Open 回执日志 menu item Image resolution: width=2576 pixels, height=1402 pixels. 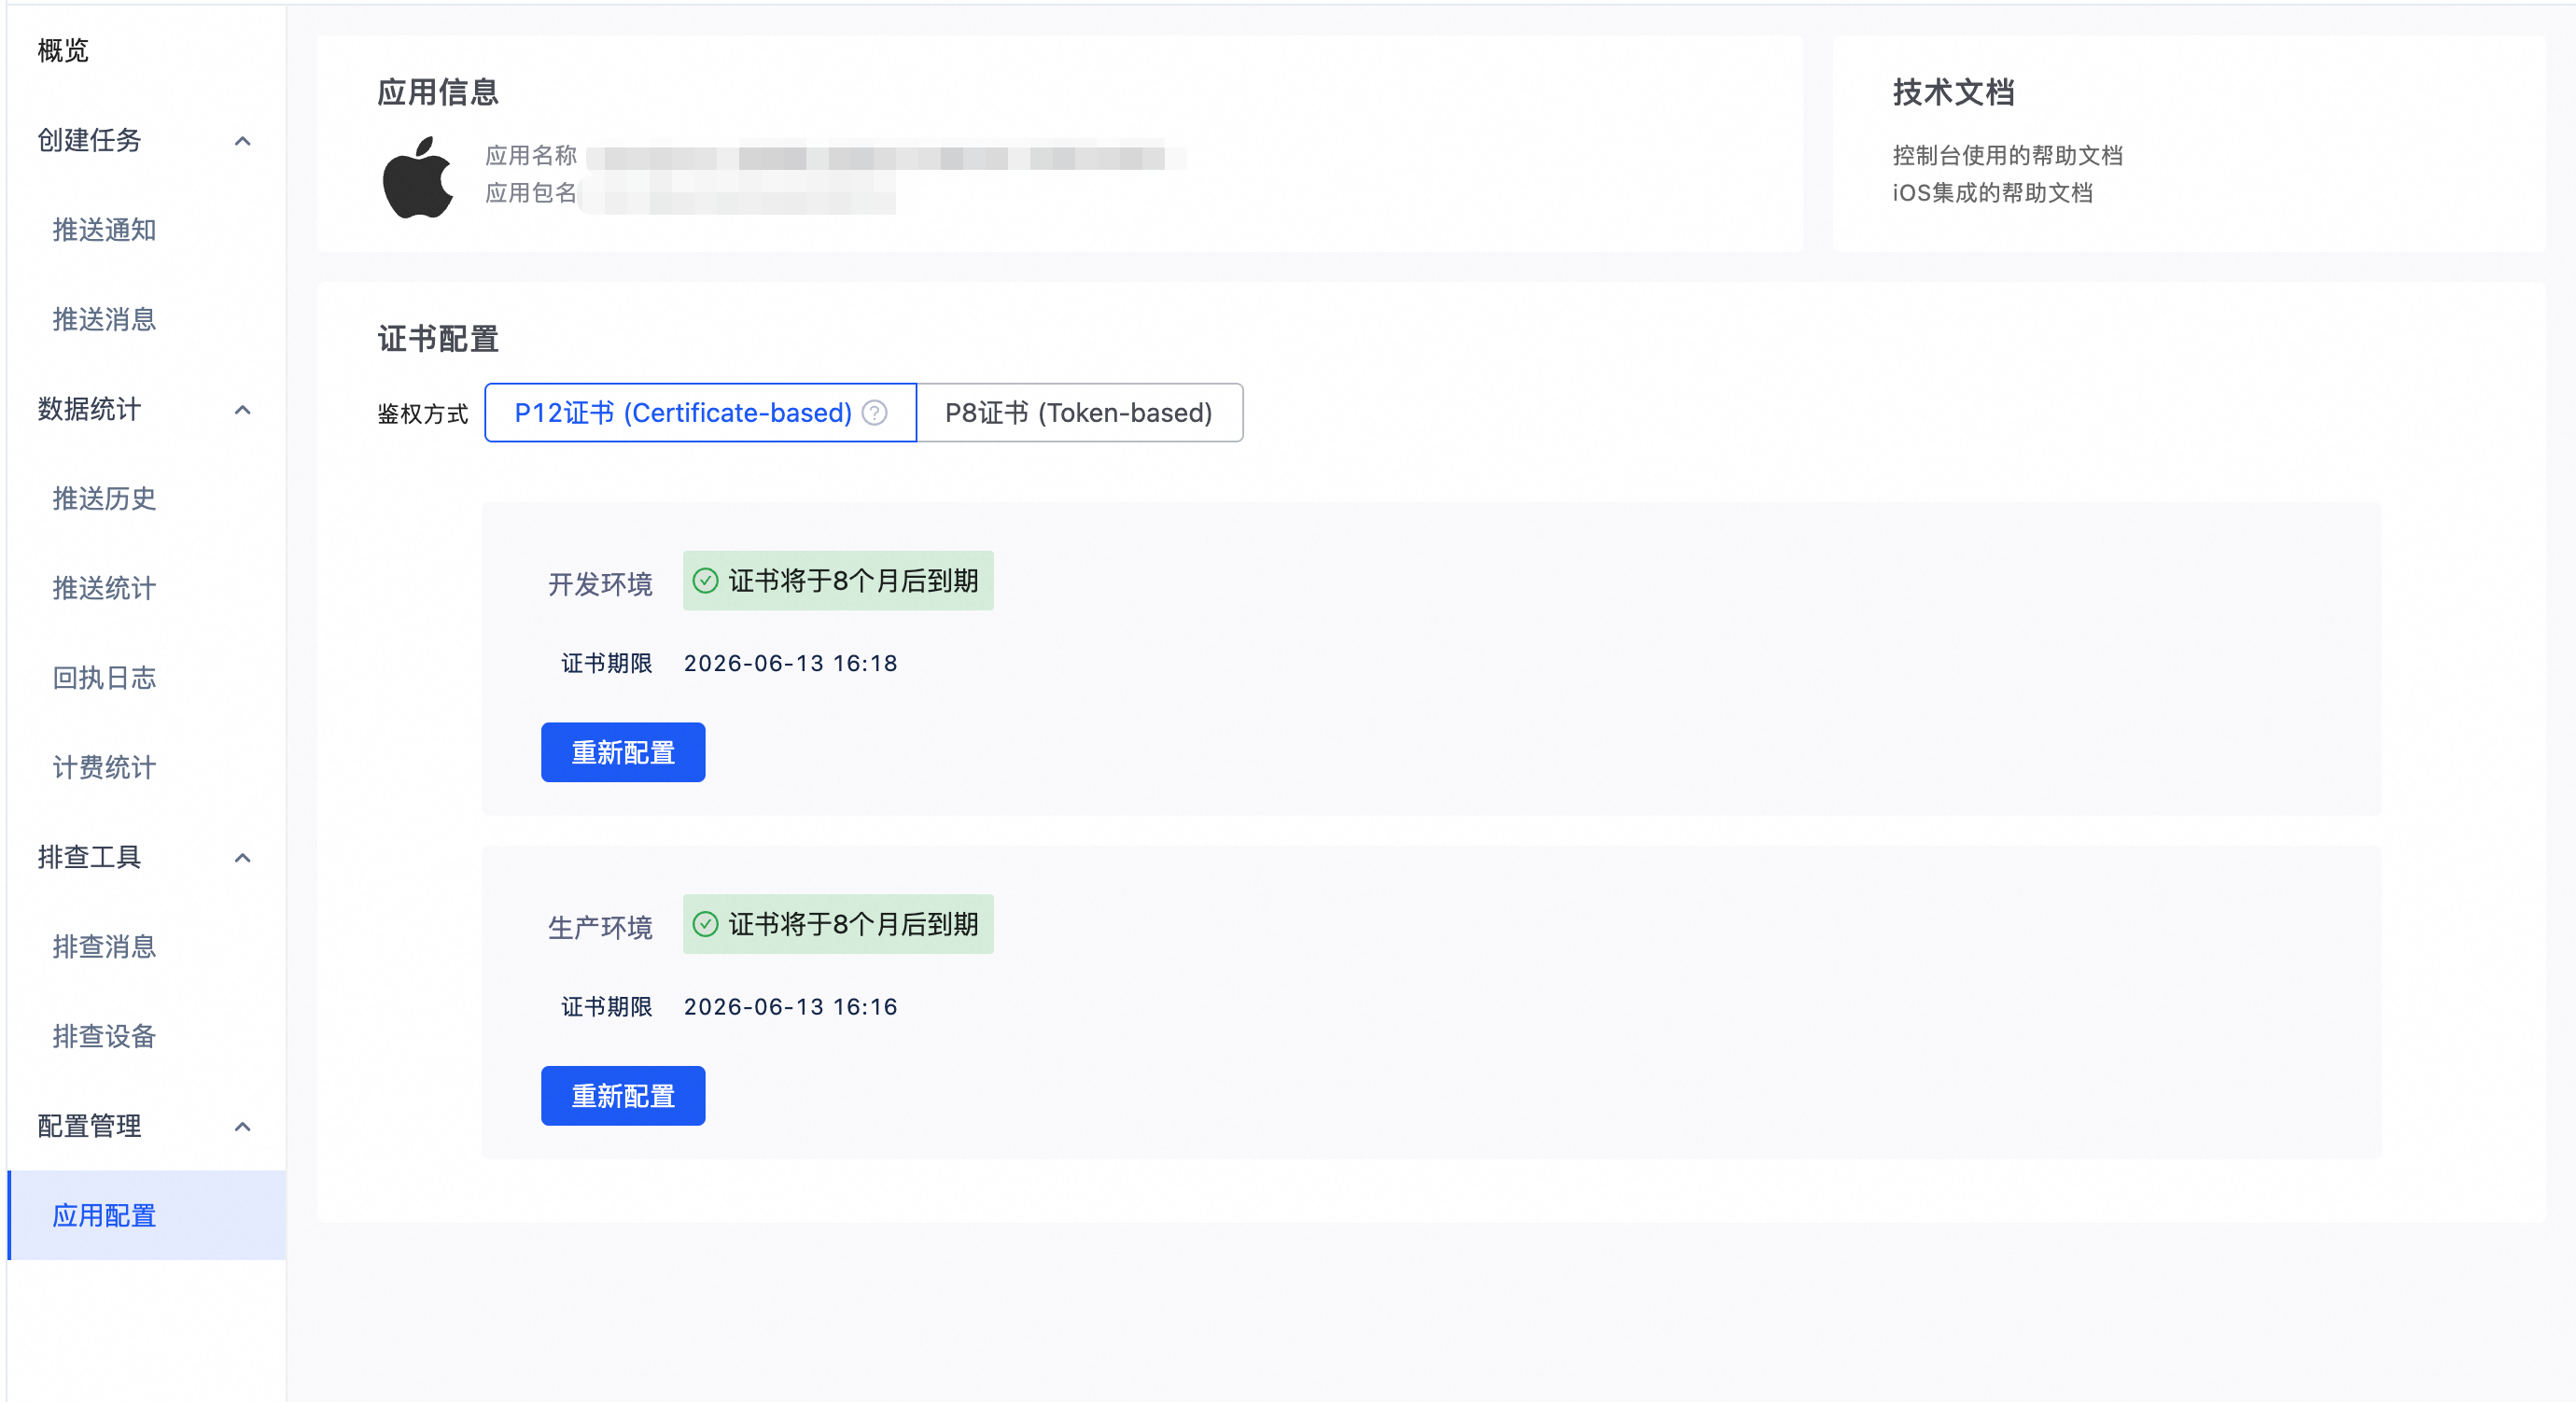(104, 678)
